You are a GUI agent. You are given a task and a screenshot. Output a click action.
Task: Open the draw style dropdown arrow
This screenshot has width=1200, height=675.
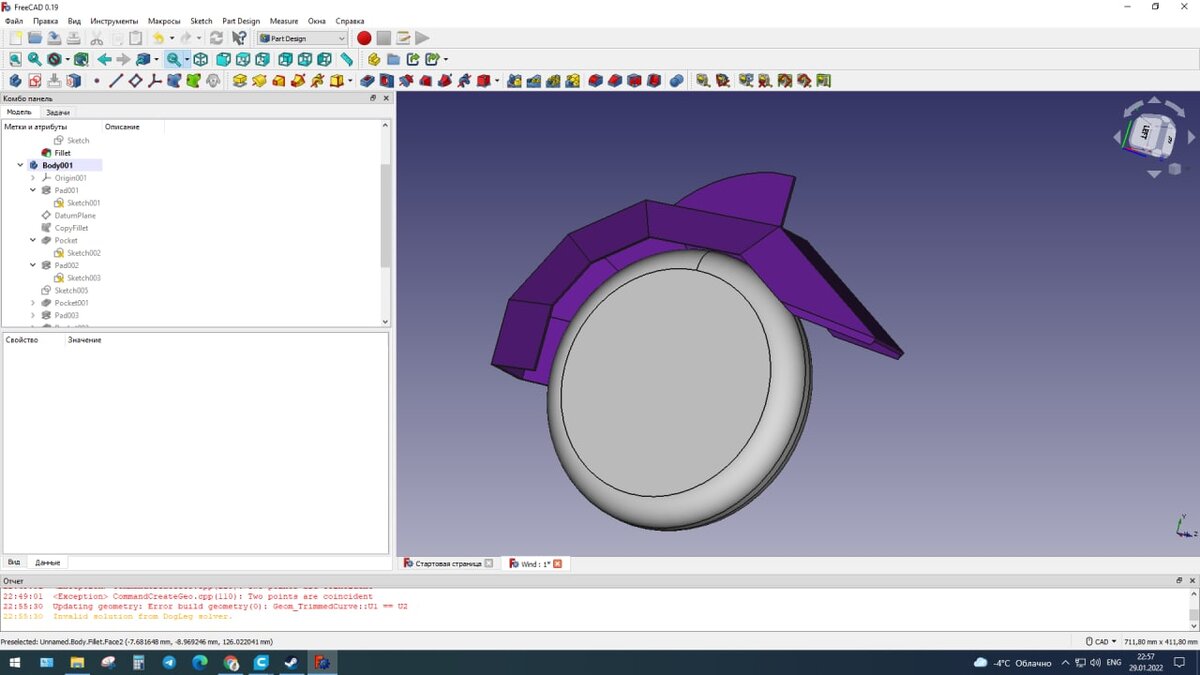pos(68,60)
